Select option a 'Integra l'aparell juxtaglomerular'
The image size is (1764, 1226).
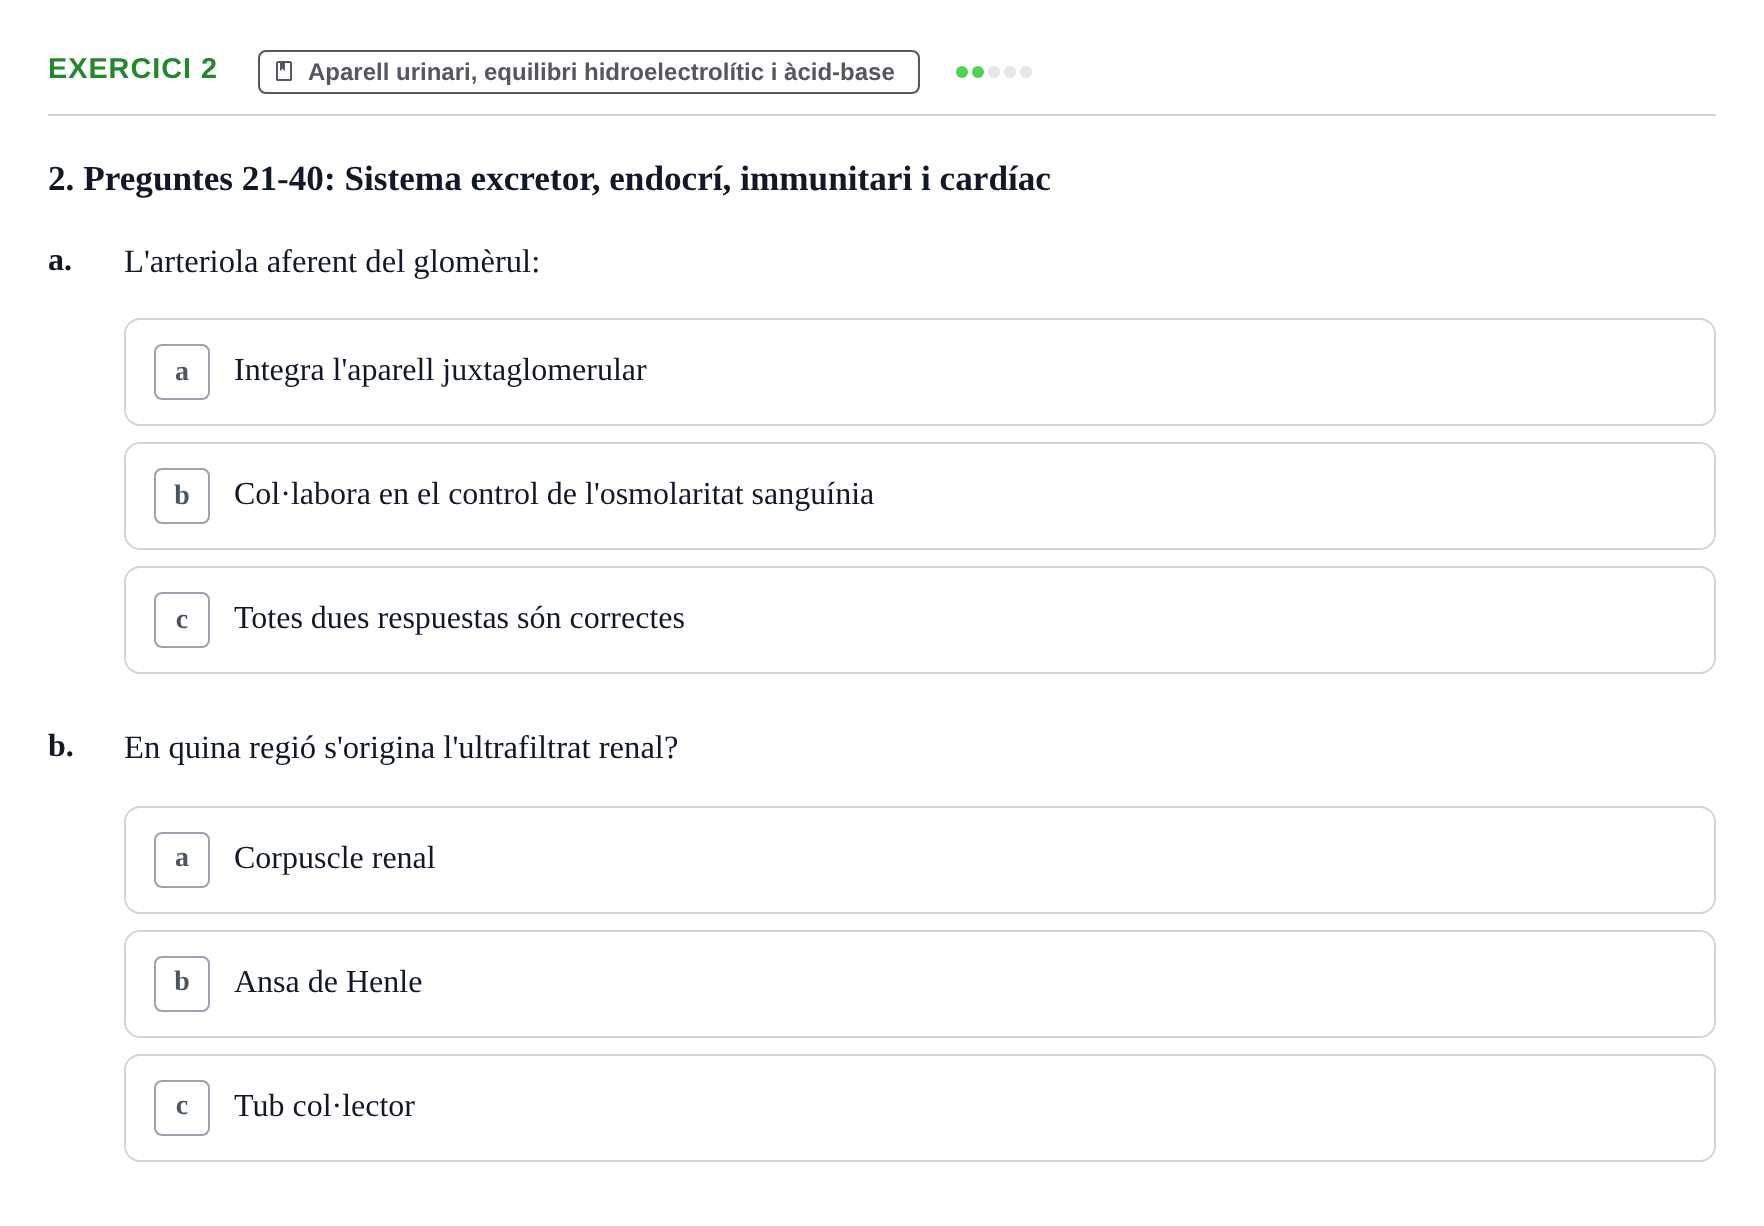pyautogui.click(x=919, y=372)
